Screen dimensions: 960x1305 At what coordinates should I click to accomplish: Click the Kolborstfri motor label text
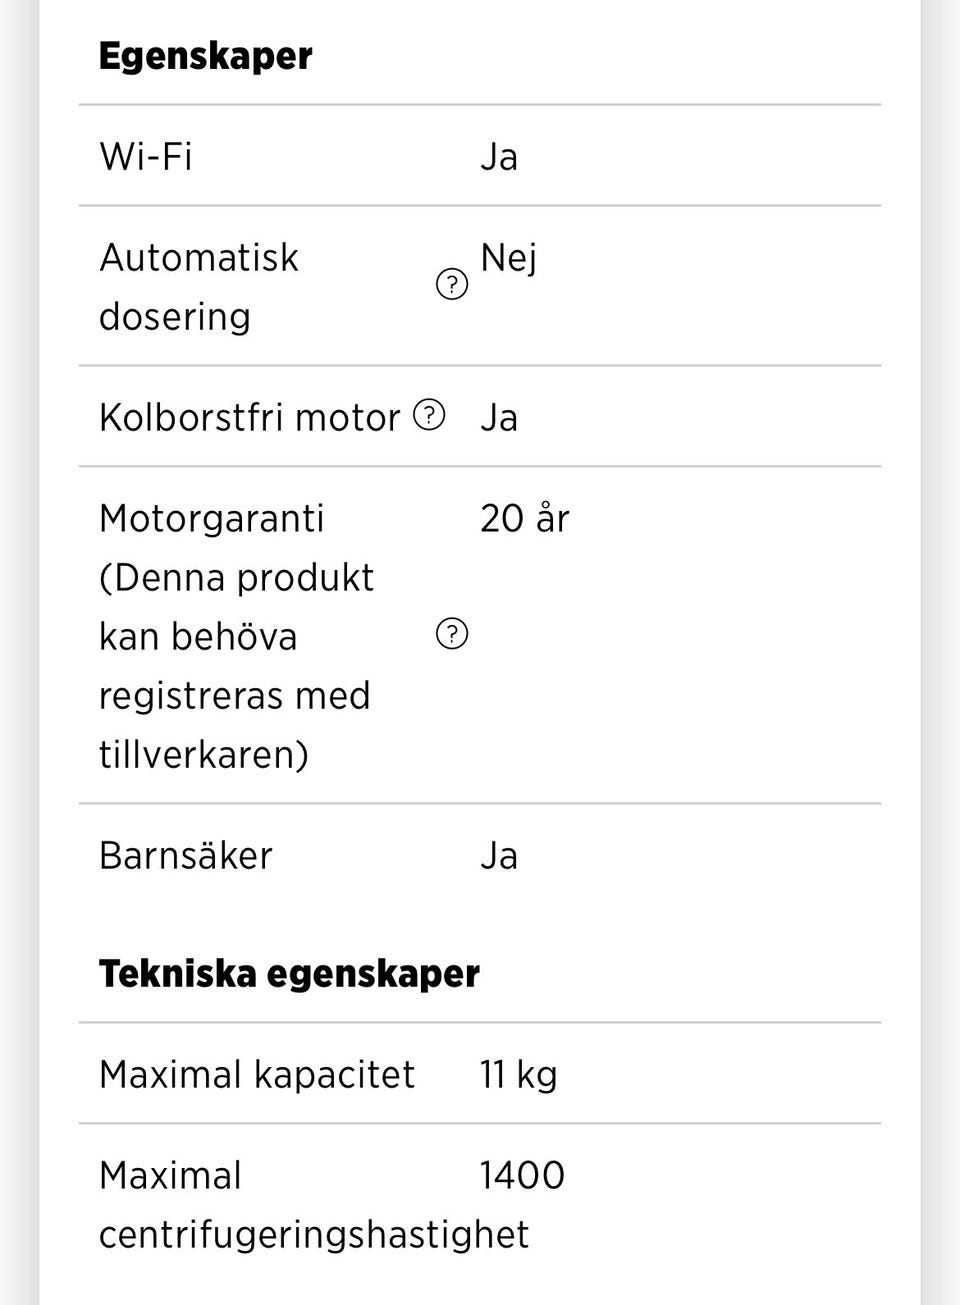click(249, 417)
